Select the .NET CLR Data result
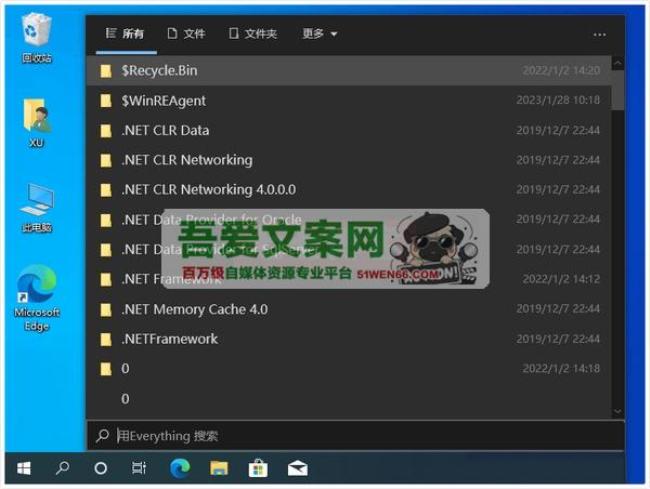This screenshot has width=650, height=489. coord(349,131)
